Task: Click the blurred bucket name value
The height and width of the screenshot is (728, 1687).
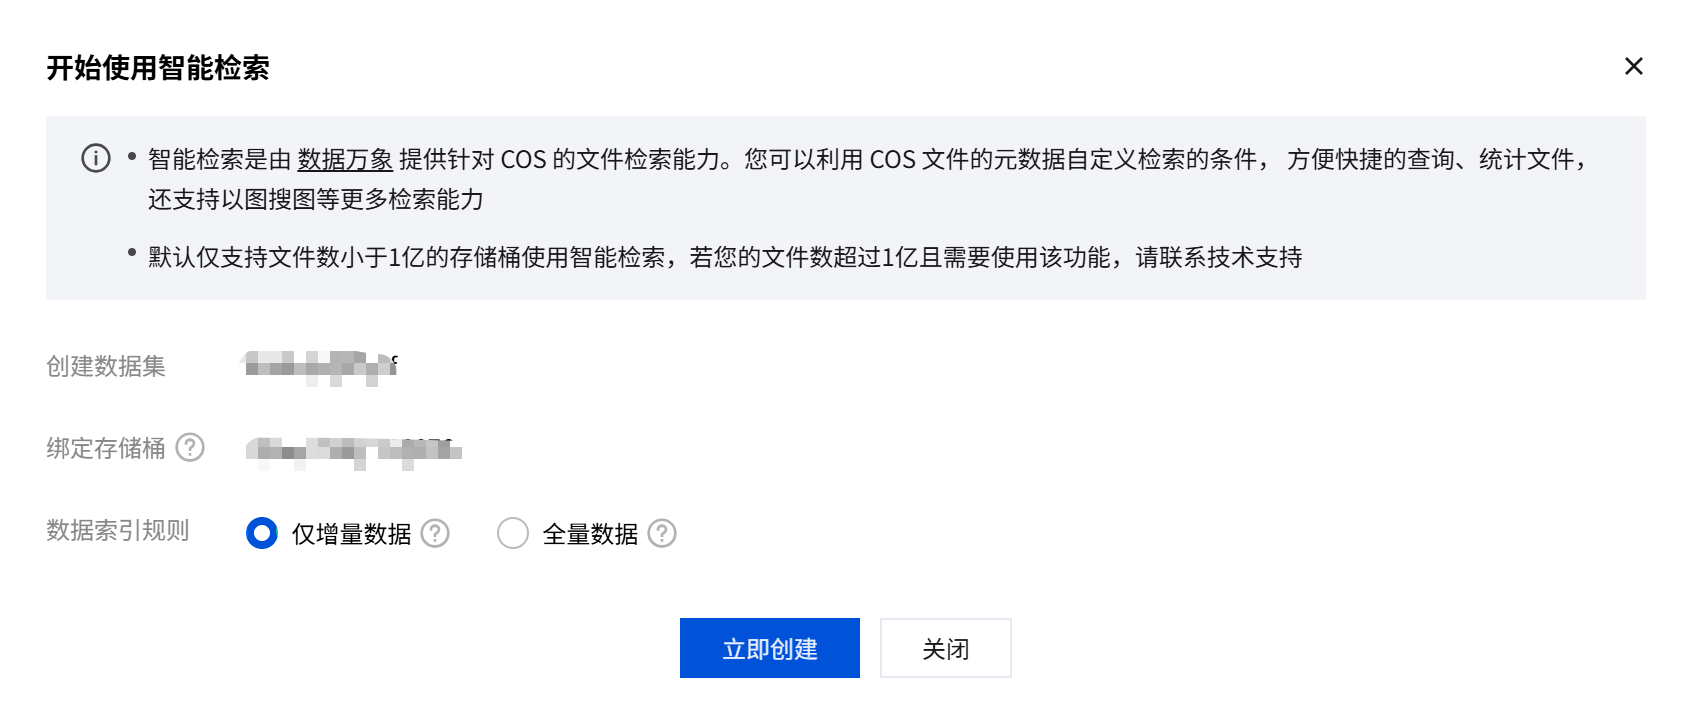Action: (354, 452)
